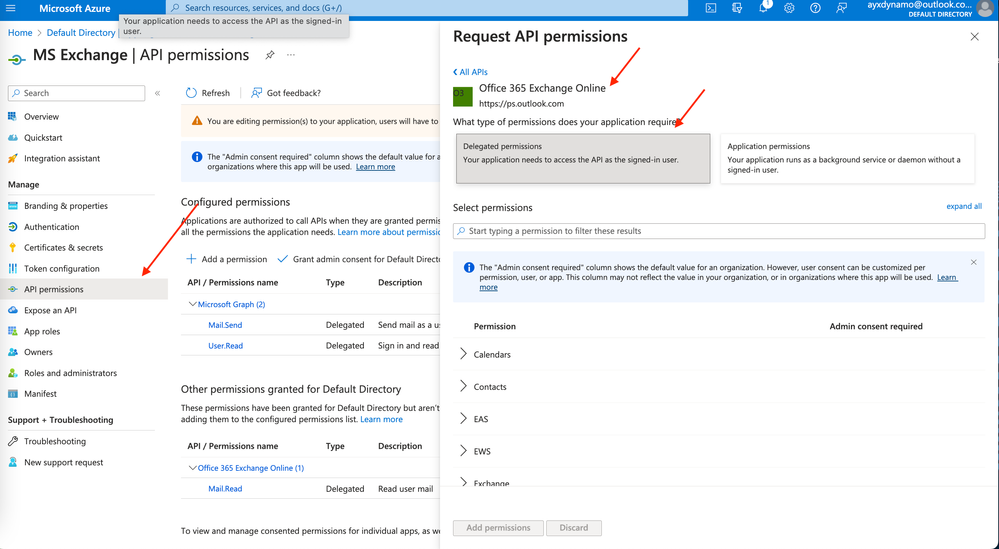Click the Add permissions button
The image size is (999, 549).
pos(498,528)
